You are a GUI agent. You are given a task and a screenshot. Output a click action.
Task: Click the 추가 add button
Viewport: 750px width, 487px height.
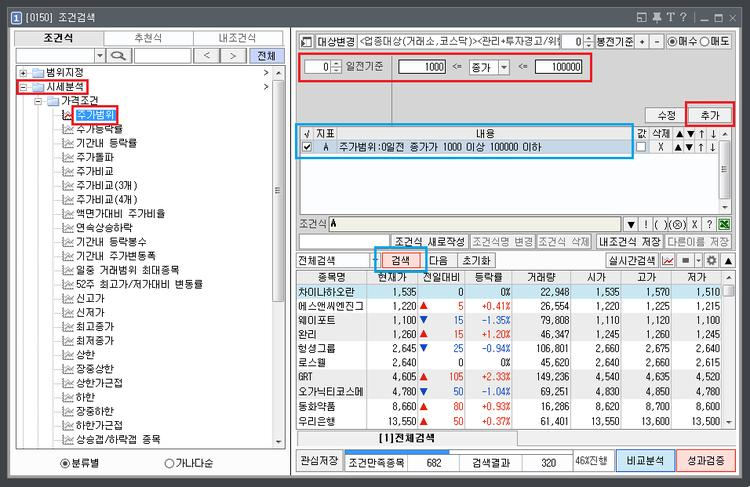click(710, 115)
